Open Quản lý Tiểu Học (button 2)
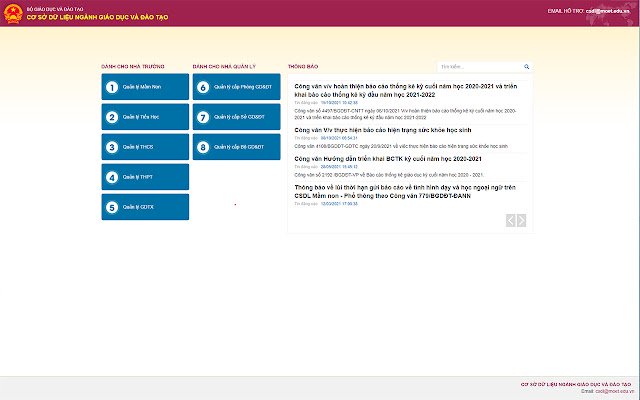 145,117
